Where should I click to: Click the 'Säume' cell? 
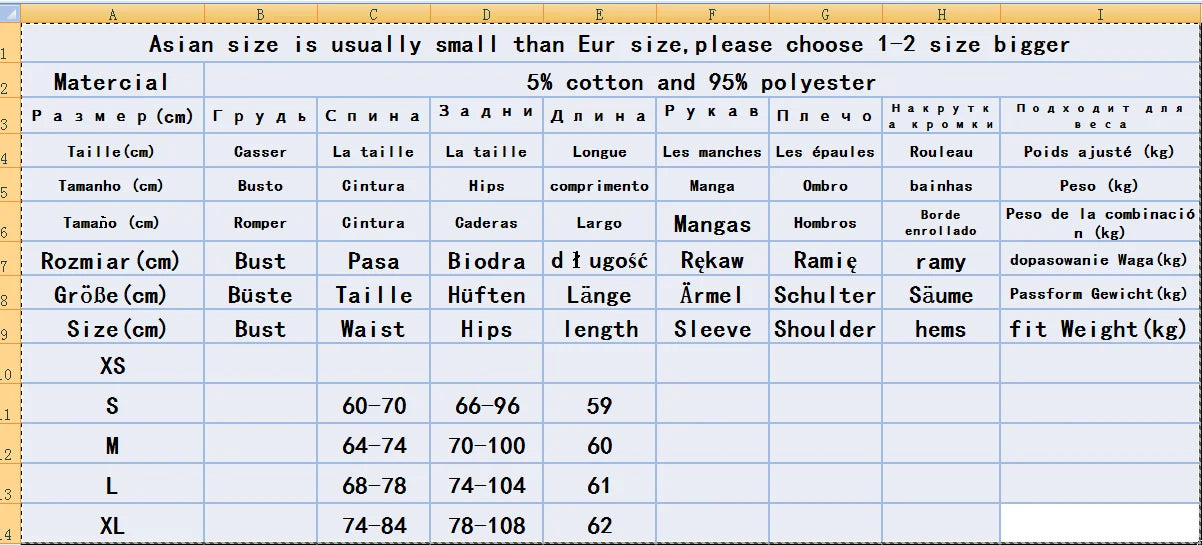941,294
